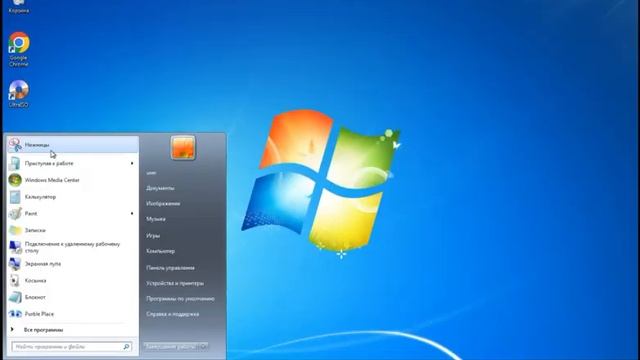The height and width of the screenshot is (360, 640).
Task: Launch the Косынка solitaire card icon
Action: 15,281
